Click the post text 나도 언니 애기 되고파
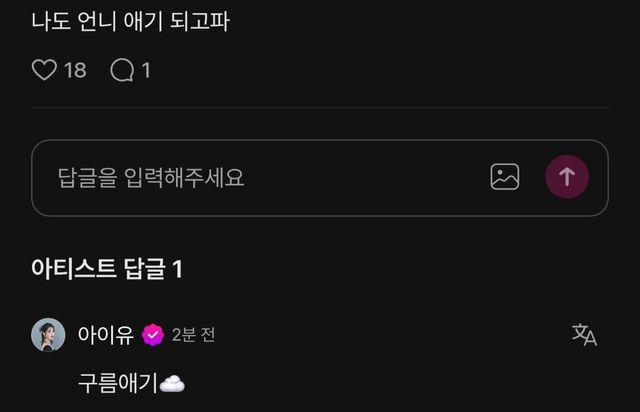Image resolution: width=640 pixels, height=412 pixels. (131, 21)
